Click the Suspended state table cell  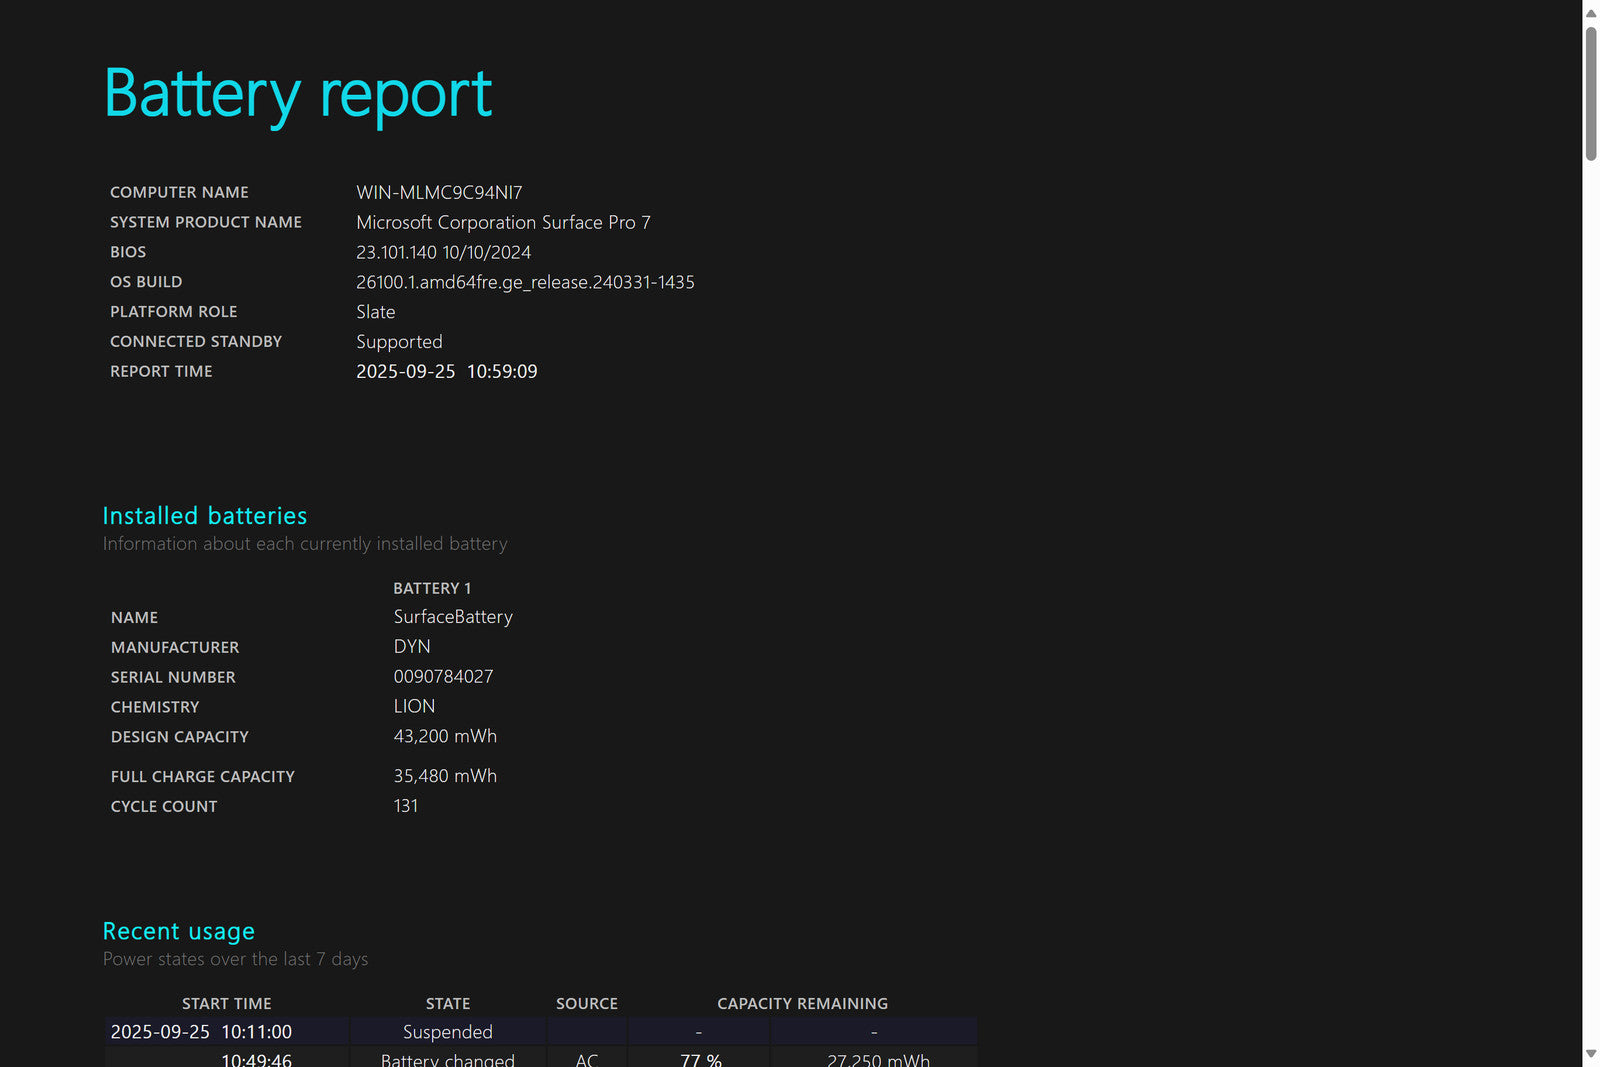tap(447, 1032)
